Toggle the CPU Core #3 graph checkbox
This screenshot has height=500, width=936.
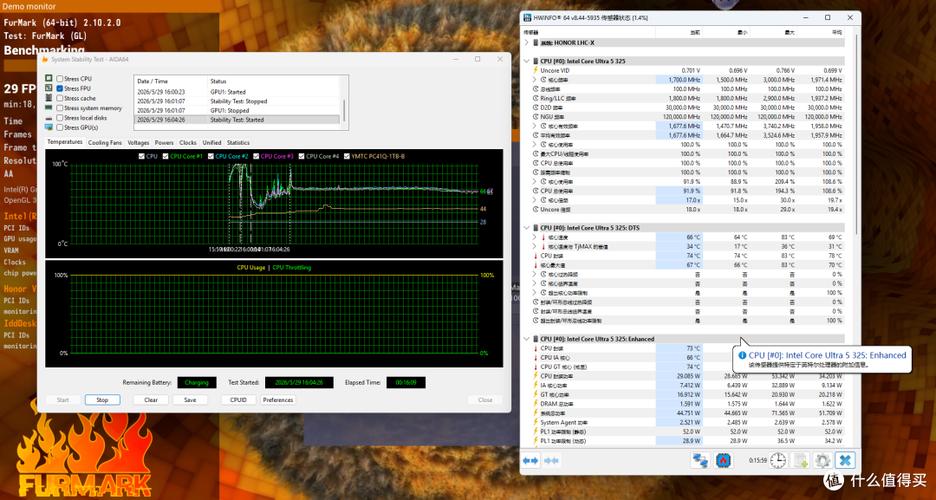point(256,156)
